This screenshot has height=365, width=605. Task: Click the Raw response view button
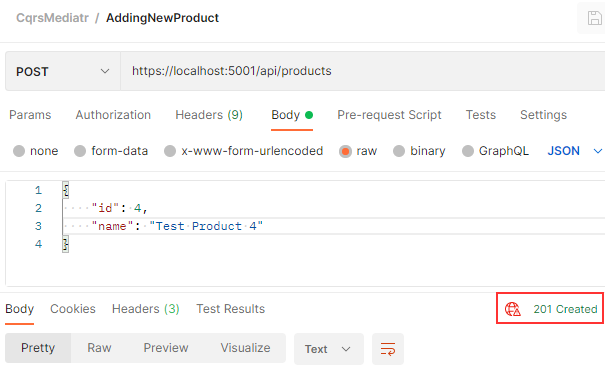(x=99, y=348)
